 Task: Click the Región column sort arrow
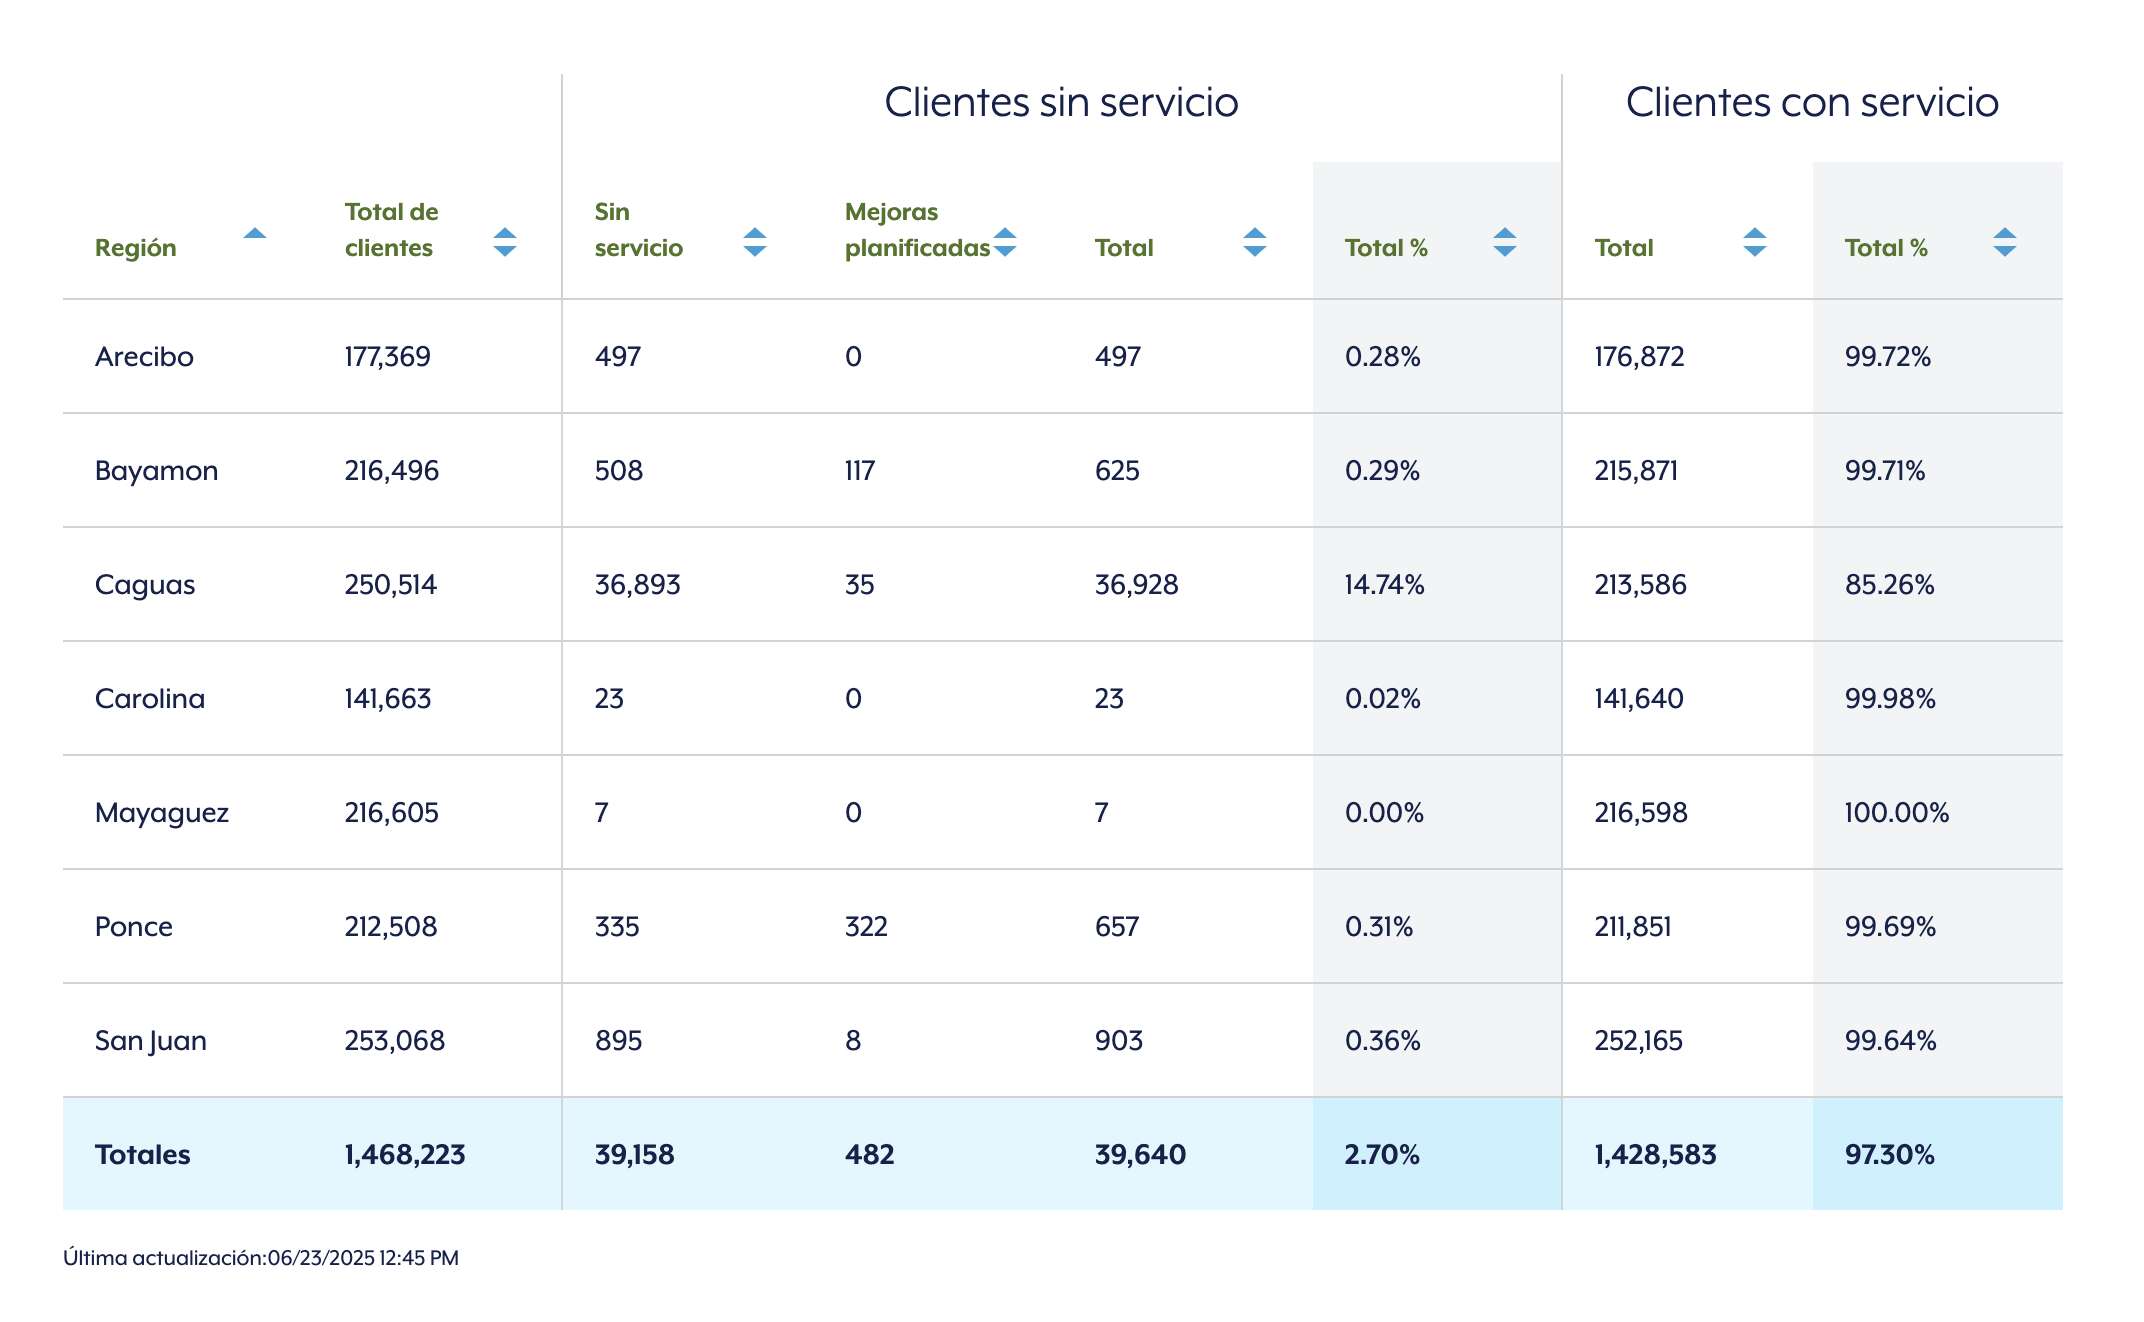255,235
